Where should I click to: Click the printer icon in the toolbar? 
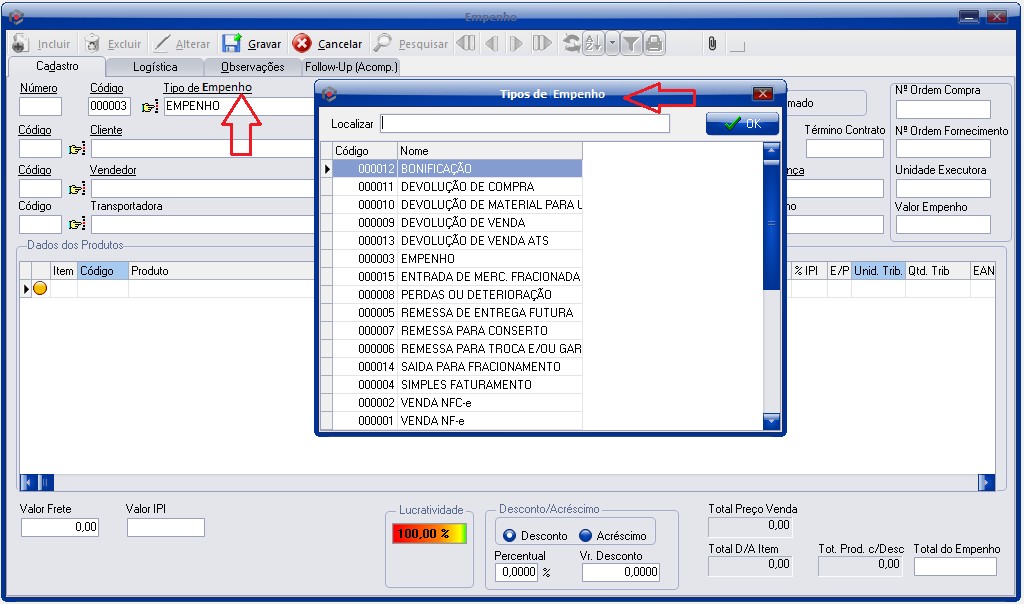tap(654, 43)
